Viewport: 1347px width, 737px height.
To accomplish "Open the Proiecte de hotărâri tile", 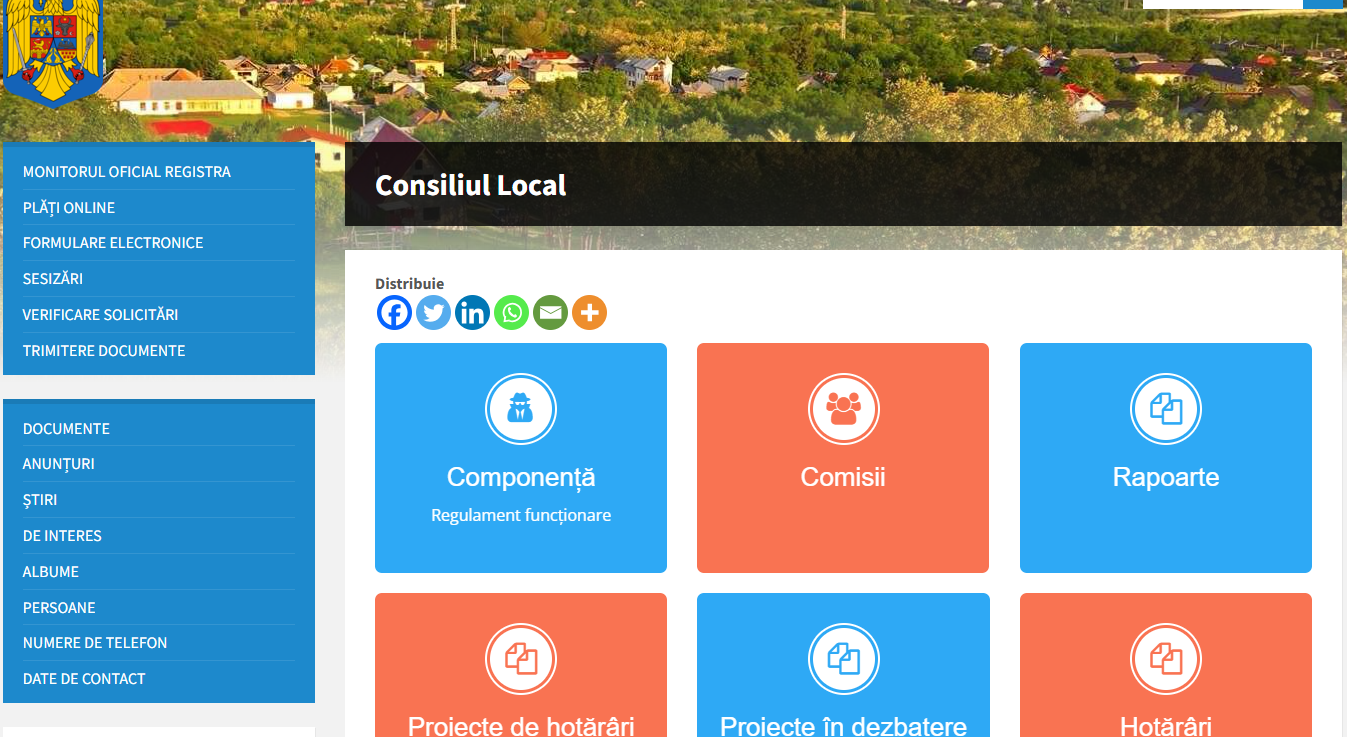I will coord(521,725).
